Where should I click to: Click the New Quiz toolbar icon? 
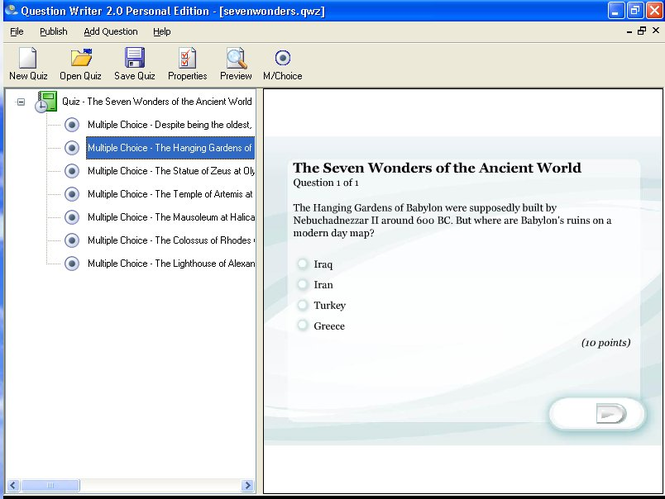(28, 58)
